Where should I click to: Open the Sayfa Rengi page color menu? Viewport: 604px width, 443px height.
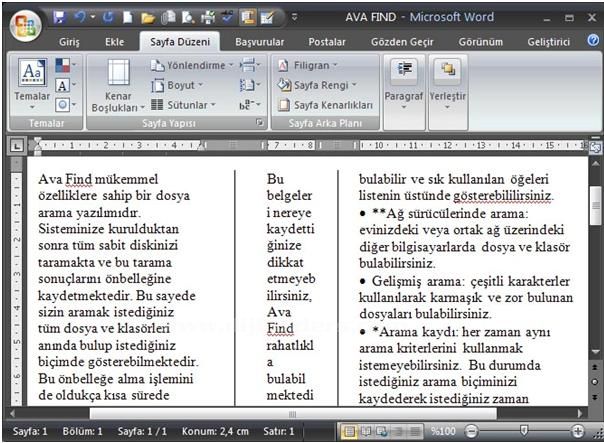[x=317, y=85]
